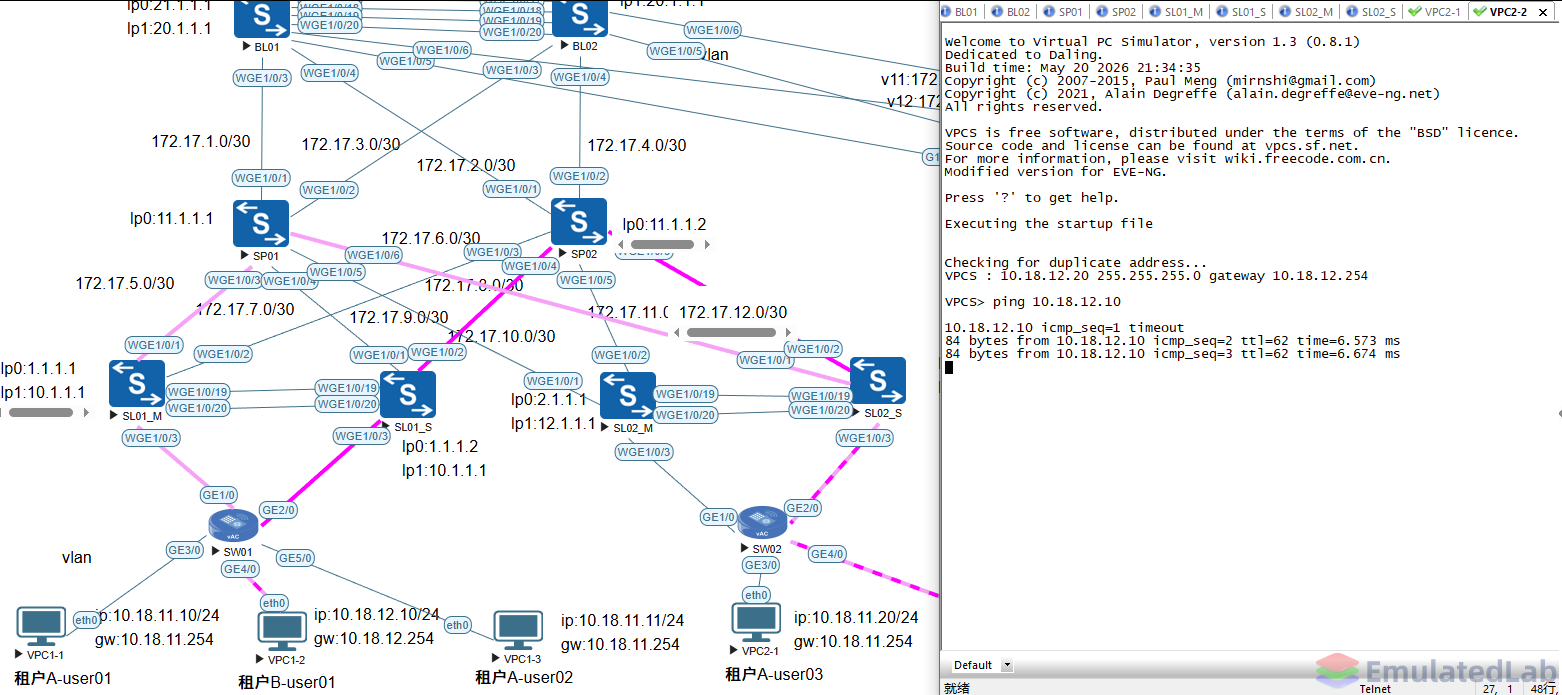Select the SL01_M leaf switch icon

click(x=137, y=384)
